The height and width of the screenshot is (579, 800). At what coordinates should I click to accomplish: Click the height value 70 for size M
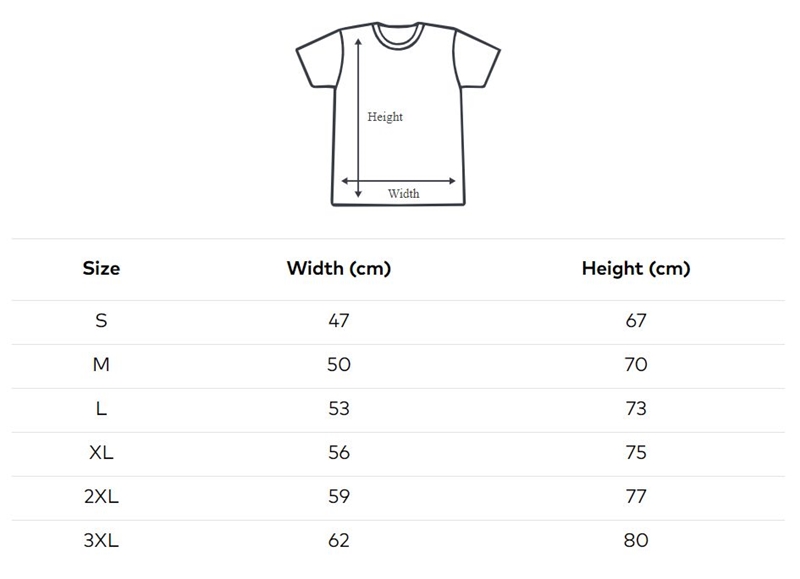[635, 365]
